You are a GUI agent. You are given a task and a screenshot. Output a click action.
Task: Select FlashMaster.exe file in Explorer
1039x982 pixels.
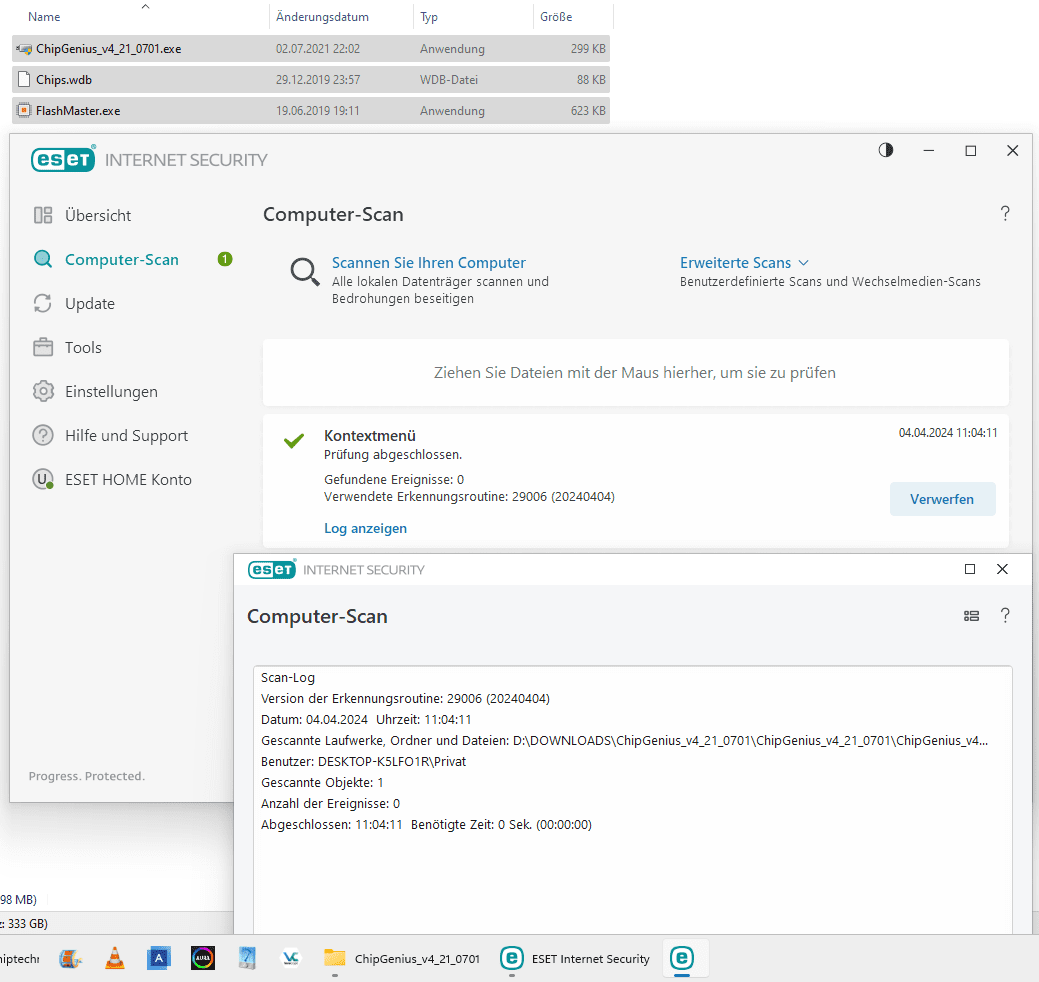coord(311,111)
